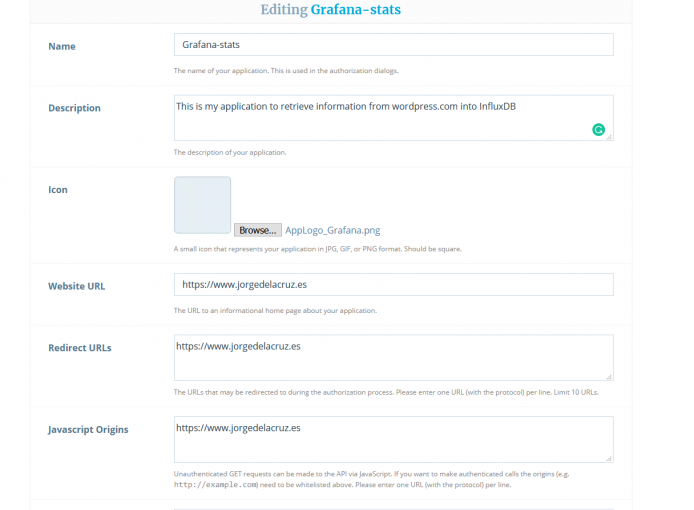This screenshot has width=694, height=510.
Task: Click help text about redirected URLs limit
Action: pos(386,393)
